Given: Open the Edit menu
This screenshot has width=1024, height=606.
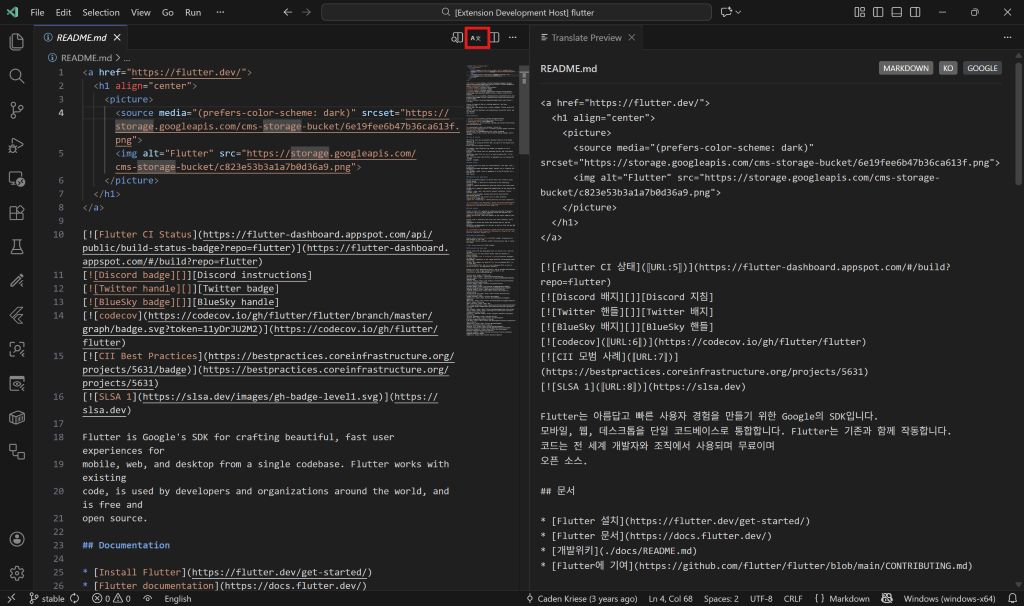Looking at the screenshot, I should (x=63, y=12).
